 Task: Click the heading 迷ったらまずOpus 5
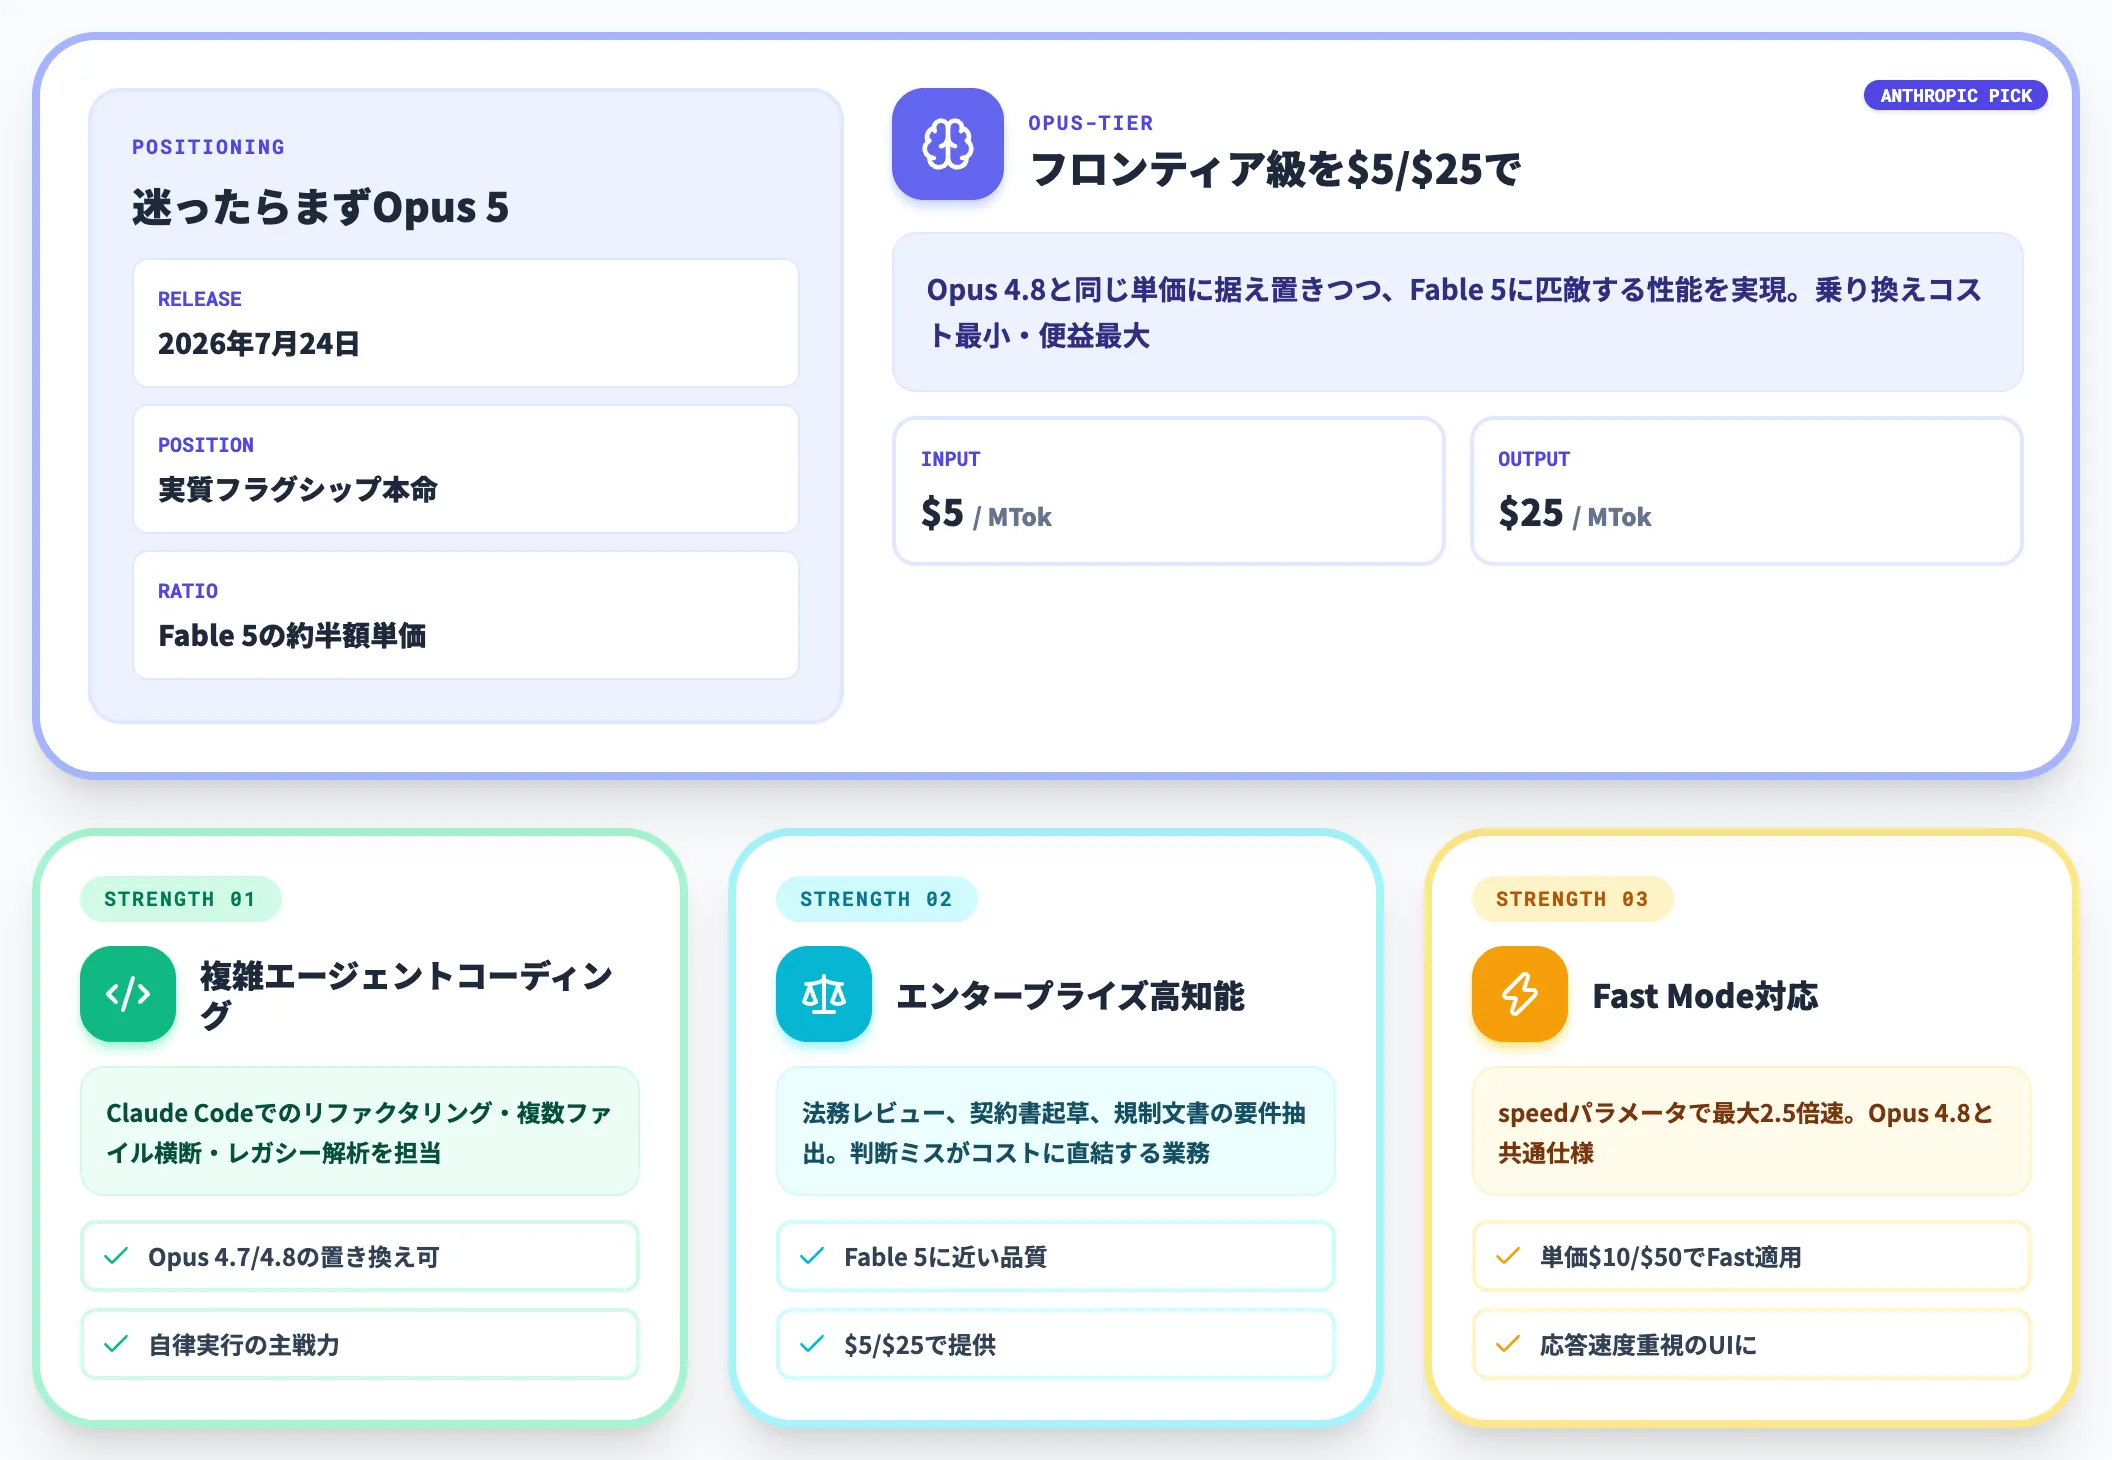click(x=320, y=207)
